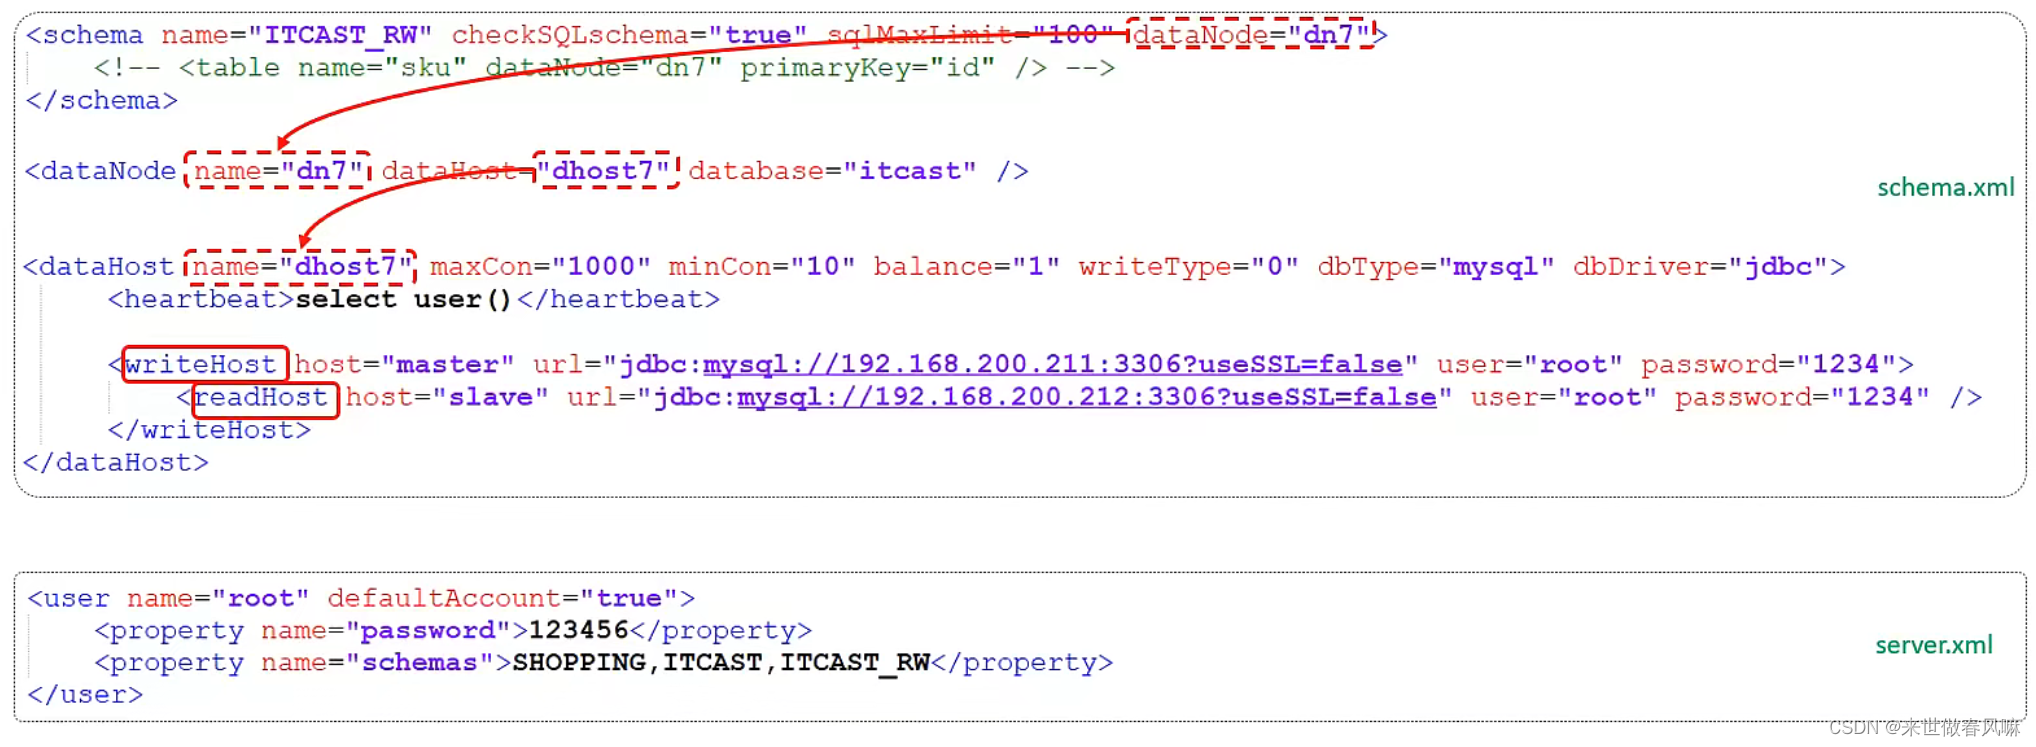Click the server.xml label
The height and width of the screenshot is (747, 2036).
(x=1933, y=645)
